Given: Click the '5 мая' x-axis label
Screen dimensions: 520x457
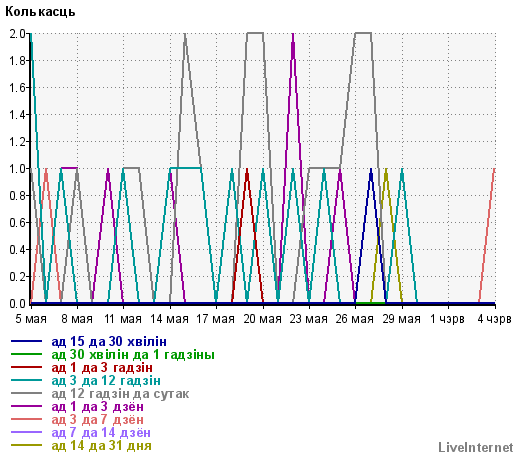Looking at the screenshot, I should (31, 319).
